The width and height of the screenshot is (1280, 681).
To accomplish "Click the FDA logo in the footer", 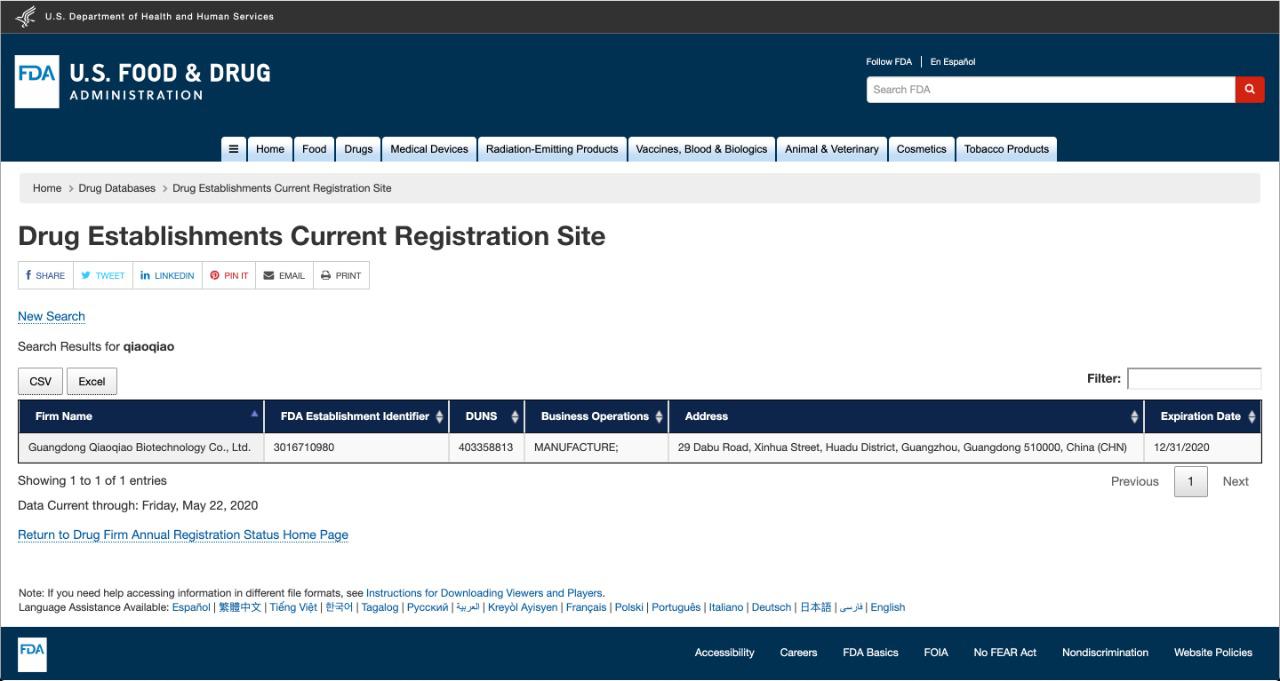I will click(32, 654).
